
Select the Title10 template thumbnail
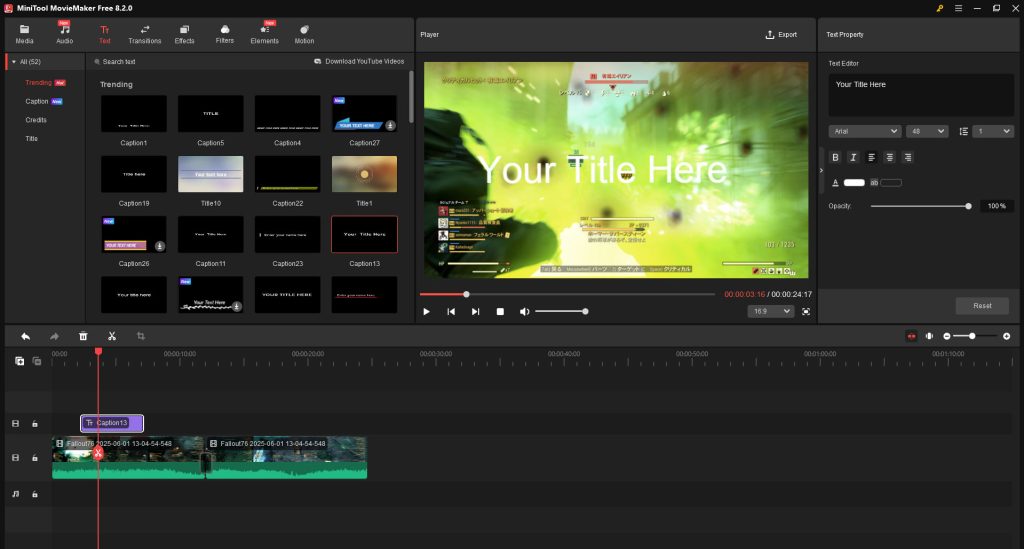coord(210,174)
